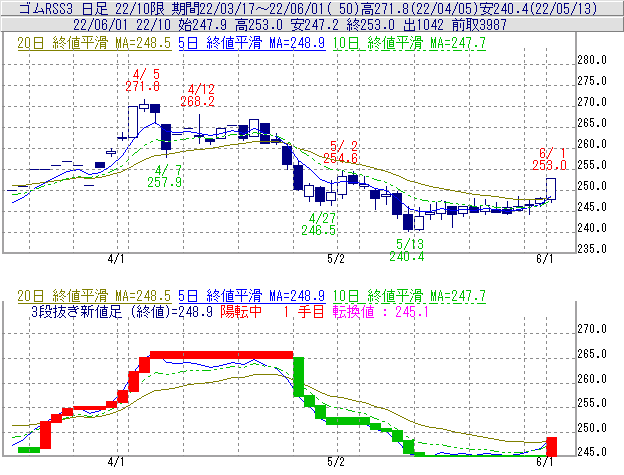Click the 235.0 price axis label in upper chart

click(592, 249)
